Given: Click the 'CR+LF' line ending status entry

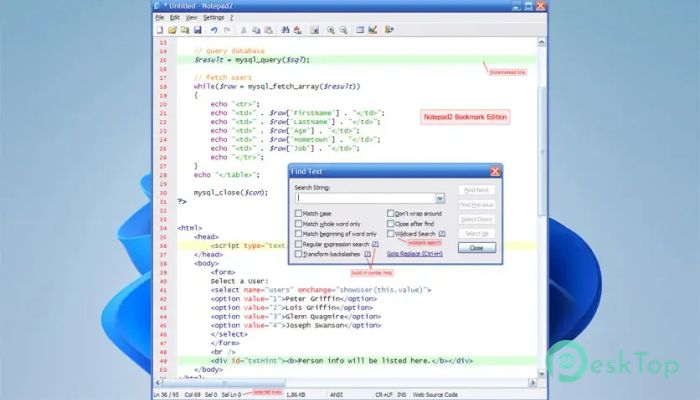Looking at the screenshot, I should point(384,395).
